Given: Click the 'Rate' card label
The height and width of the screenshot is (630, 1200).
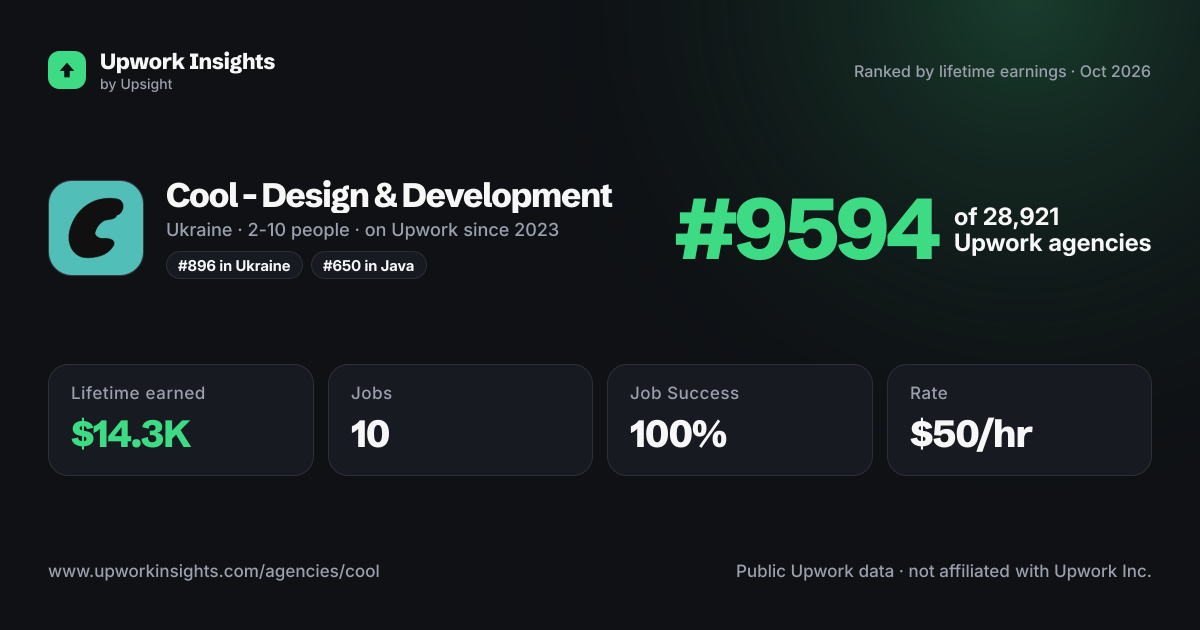Looking at the screenshot, I should coord(929,393).
